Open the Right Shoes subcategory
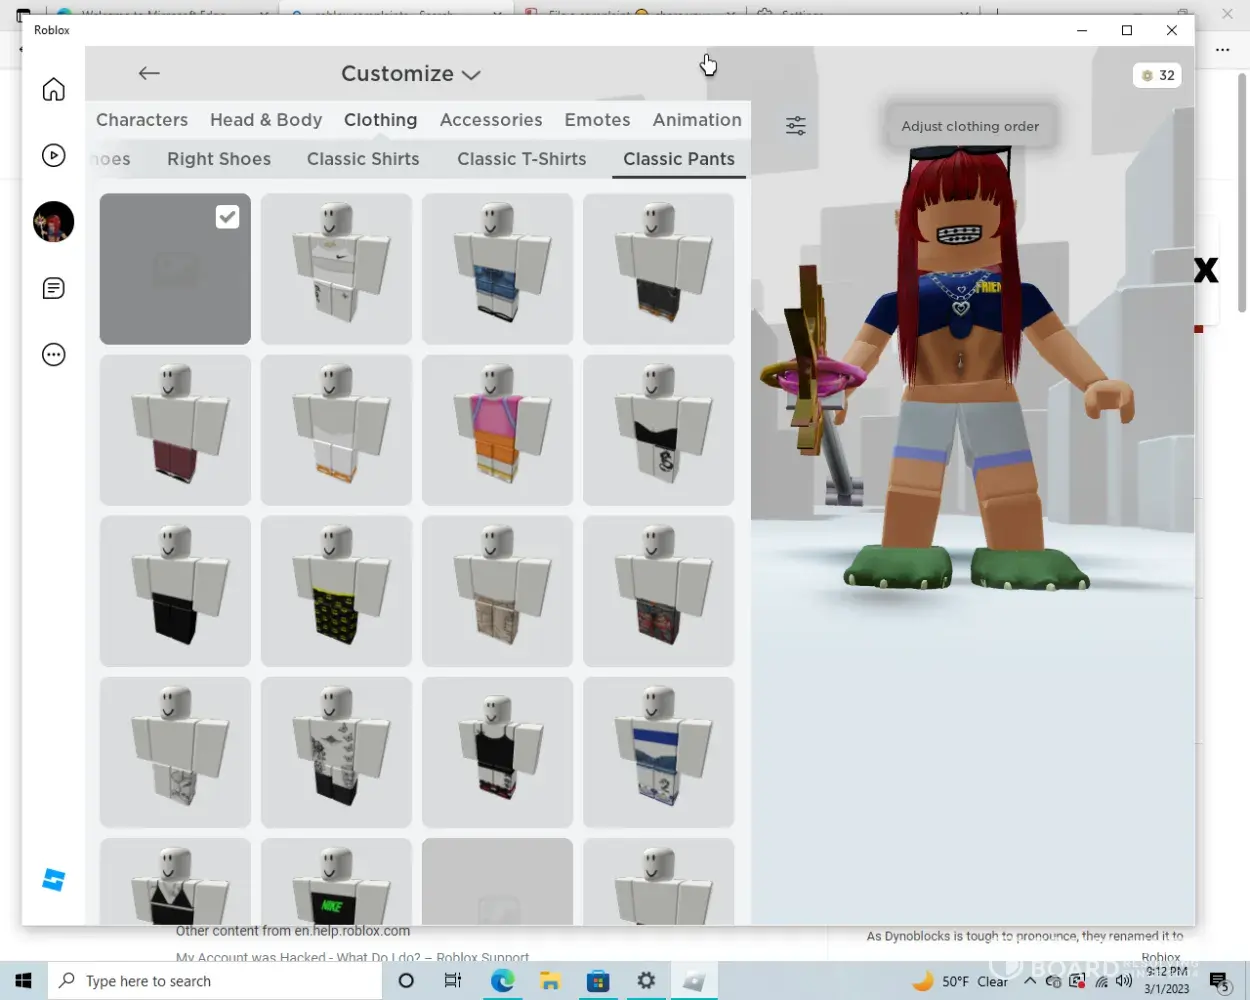Screen dimensions: 1250x1000 pyautogui.click(x=219, y=159)
